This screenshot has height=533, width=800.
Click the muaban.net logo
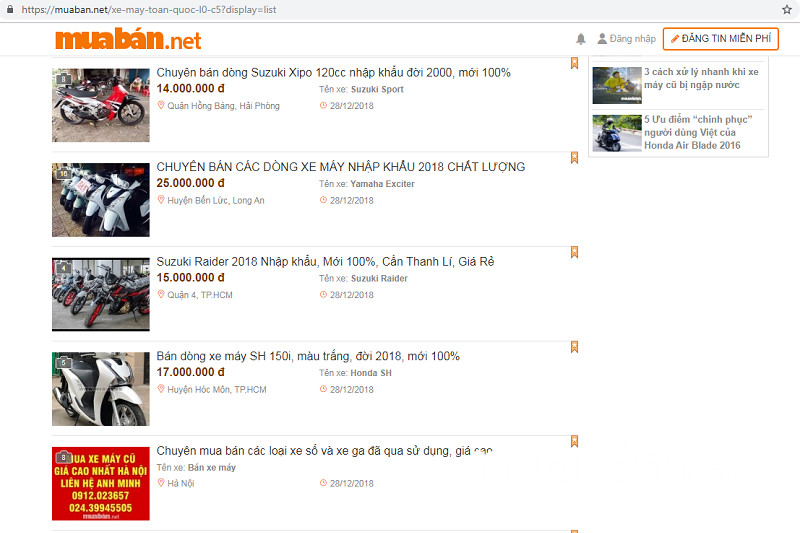click(x=128, y=39)
